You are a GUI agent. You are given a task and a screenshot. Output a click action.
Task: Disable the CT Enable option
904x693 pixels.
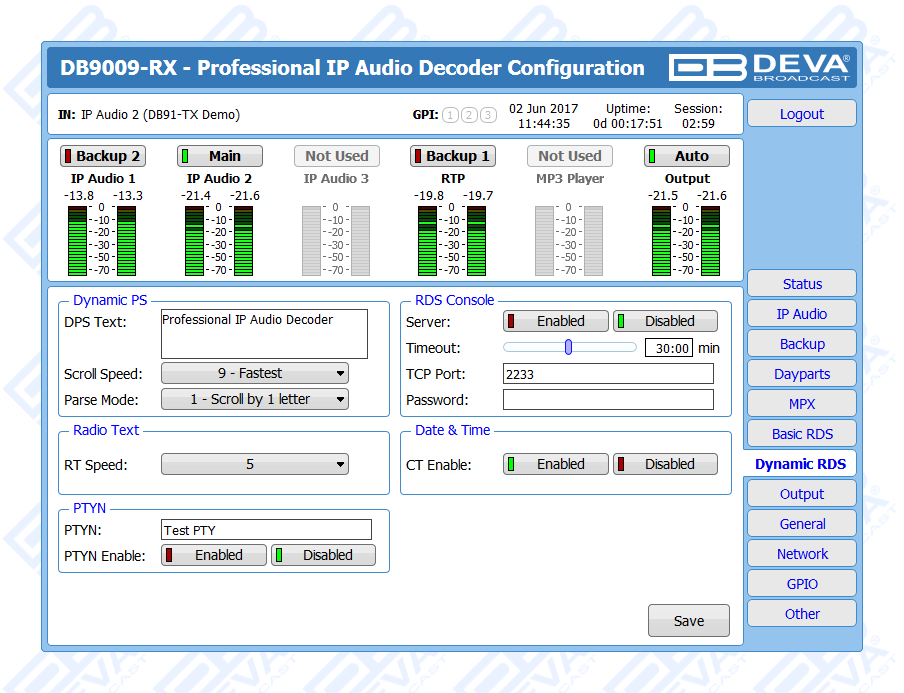tap(665, 464)
